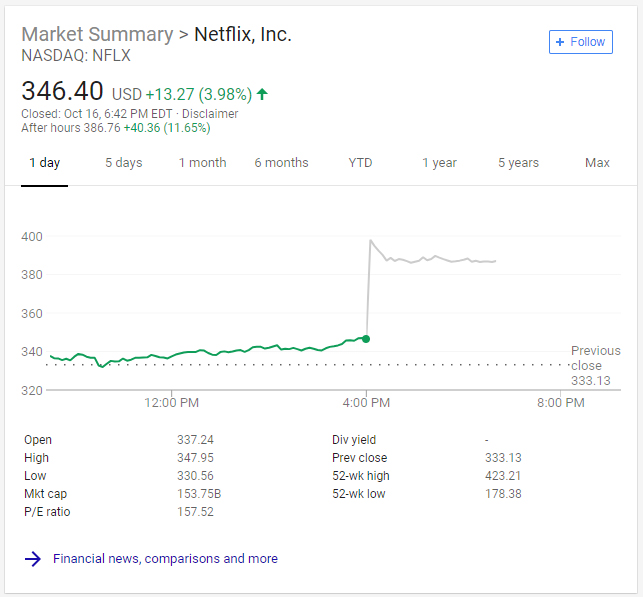Click the green up arrow indicator
This screenshot has height=597, width=643.
[262, 94]
